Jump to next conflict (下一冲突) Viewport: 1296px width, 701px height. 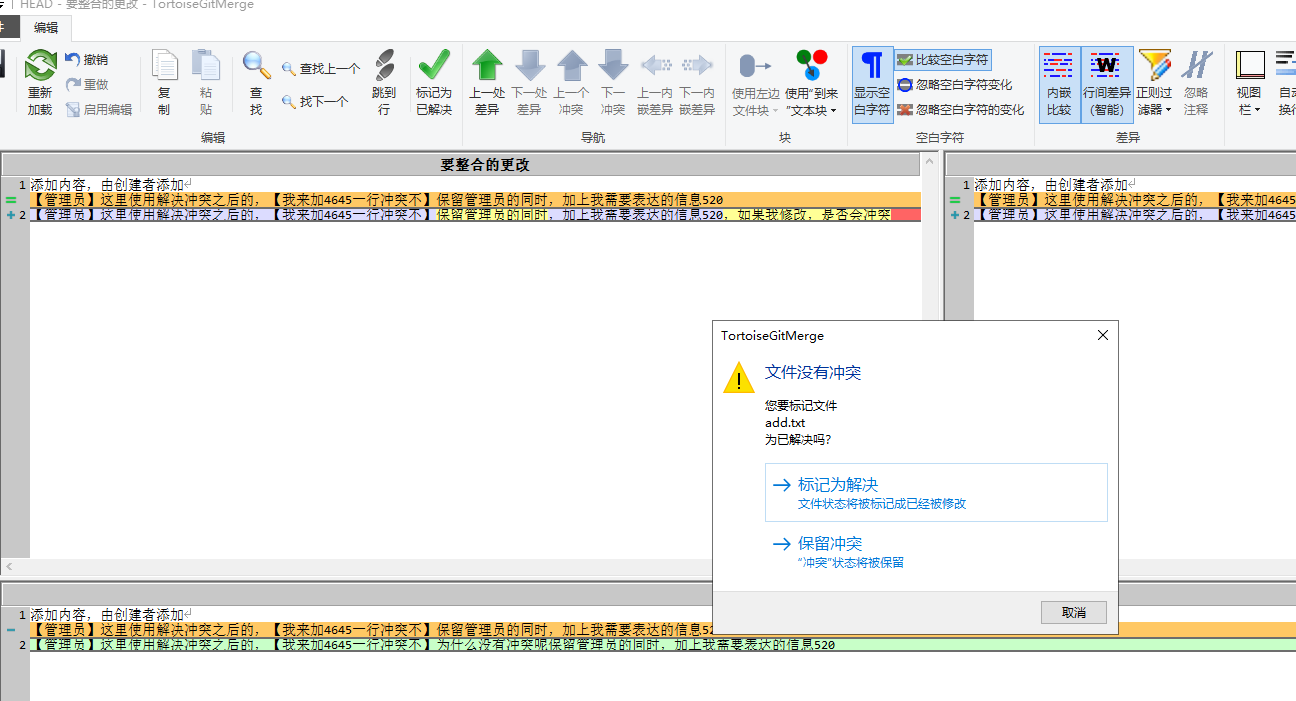coord(613,66)
